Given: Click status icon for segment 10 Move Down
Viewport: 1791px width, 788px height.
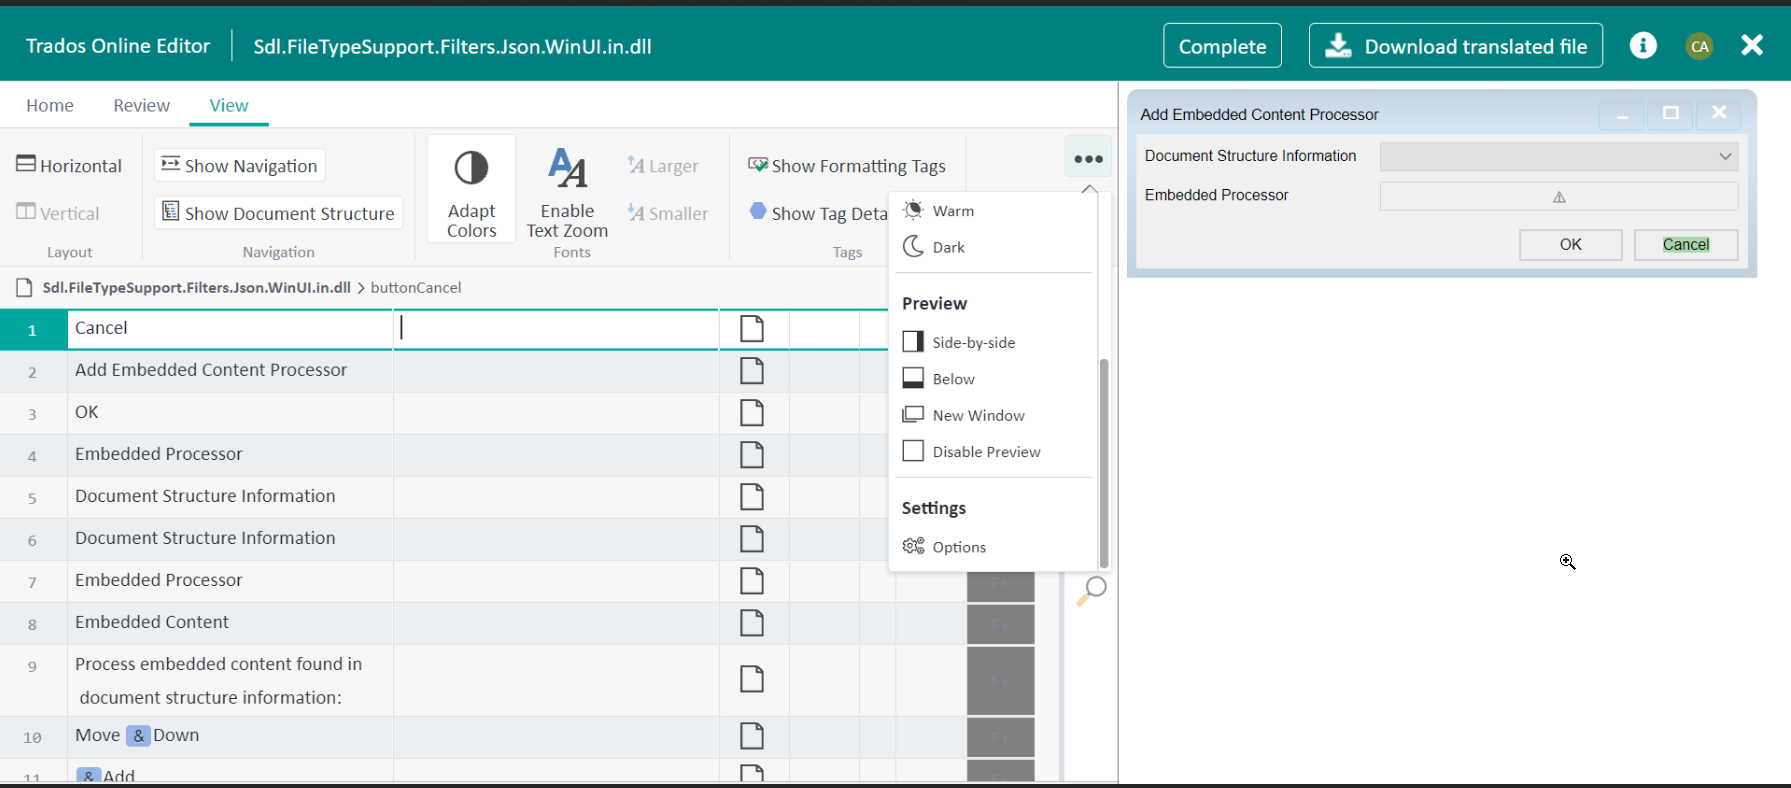Looking at the screenshot, I should 752,736.
